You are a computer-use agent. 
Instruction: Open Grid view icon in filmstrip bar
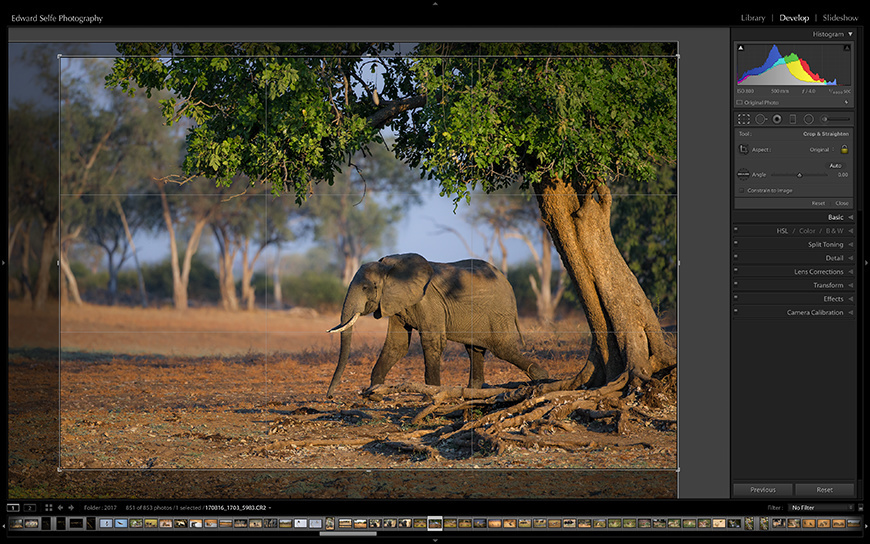click(48, 507)
